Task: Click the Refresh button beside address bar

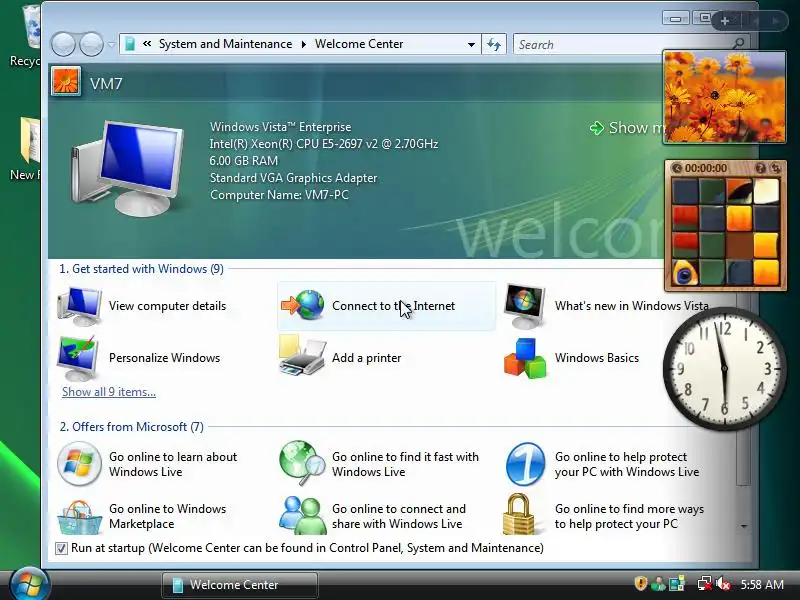Action: pos(494,44)
